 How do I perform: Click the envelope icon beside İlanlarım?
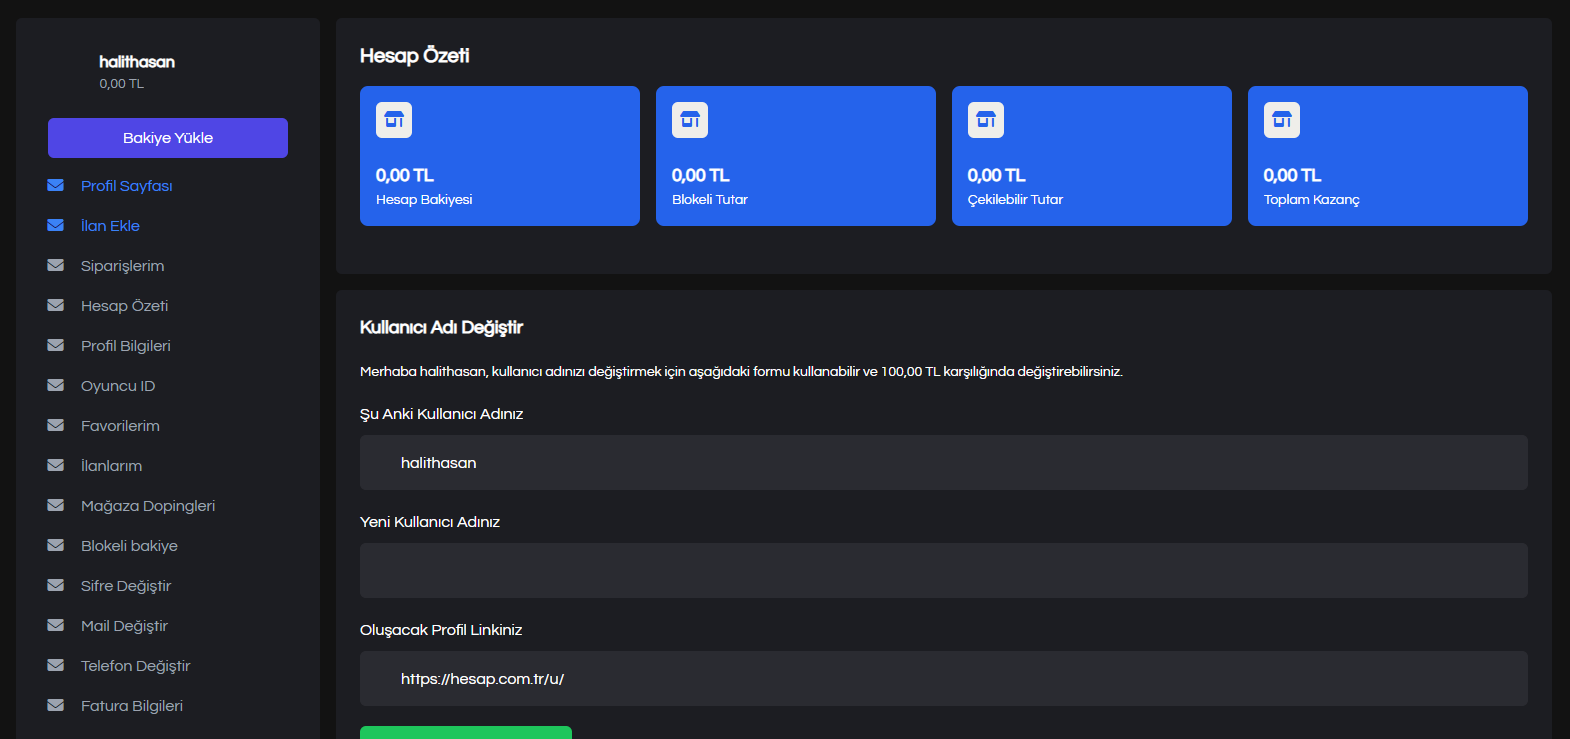pos(56,465)
